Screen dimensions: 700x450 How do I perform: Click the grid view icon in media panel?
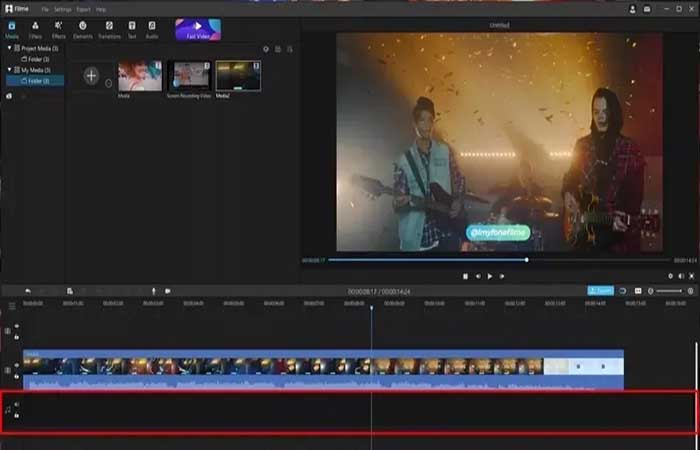278,49
